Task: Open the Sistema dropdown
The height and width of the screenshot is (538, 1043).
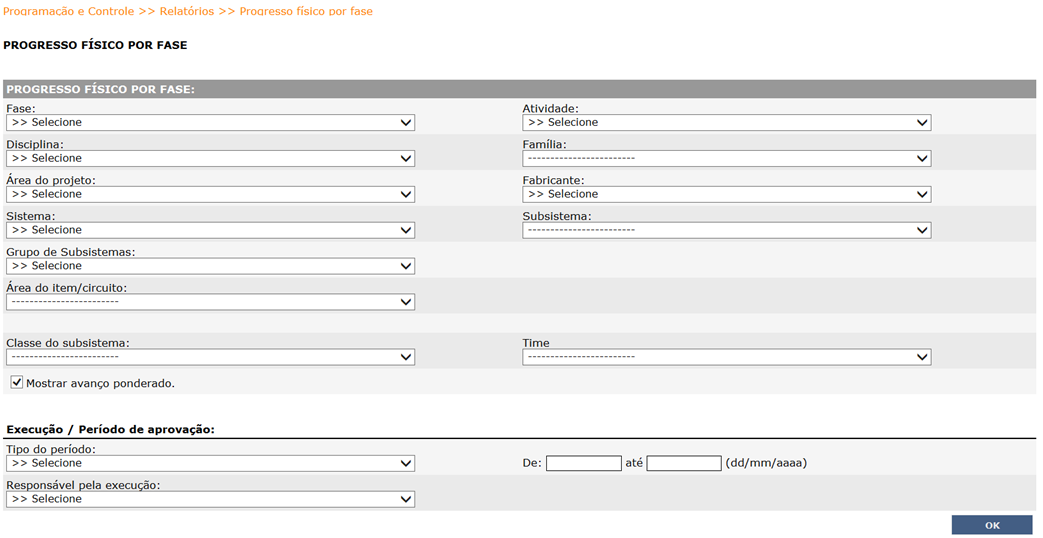Action: (x=210, y=230)
